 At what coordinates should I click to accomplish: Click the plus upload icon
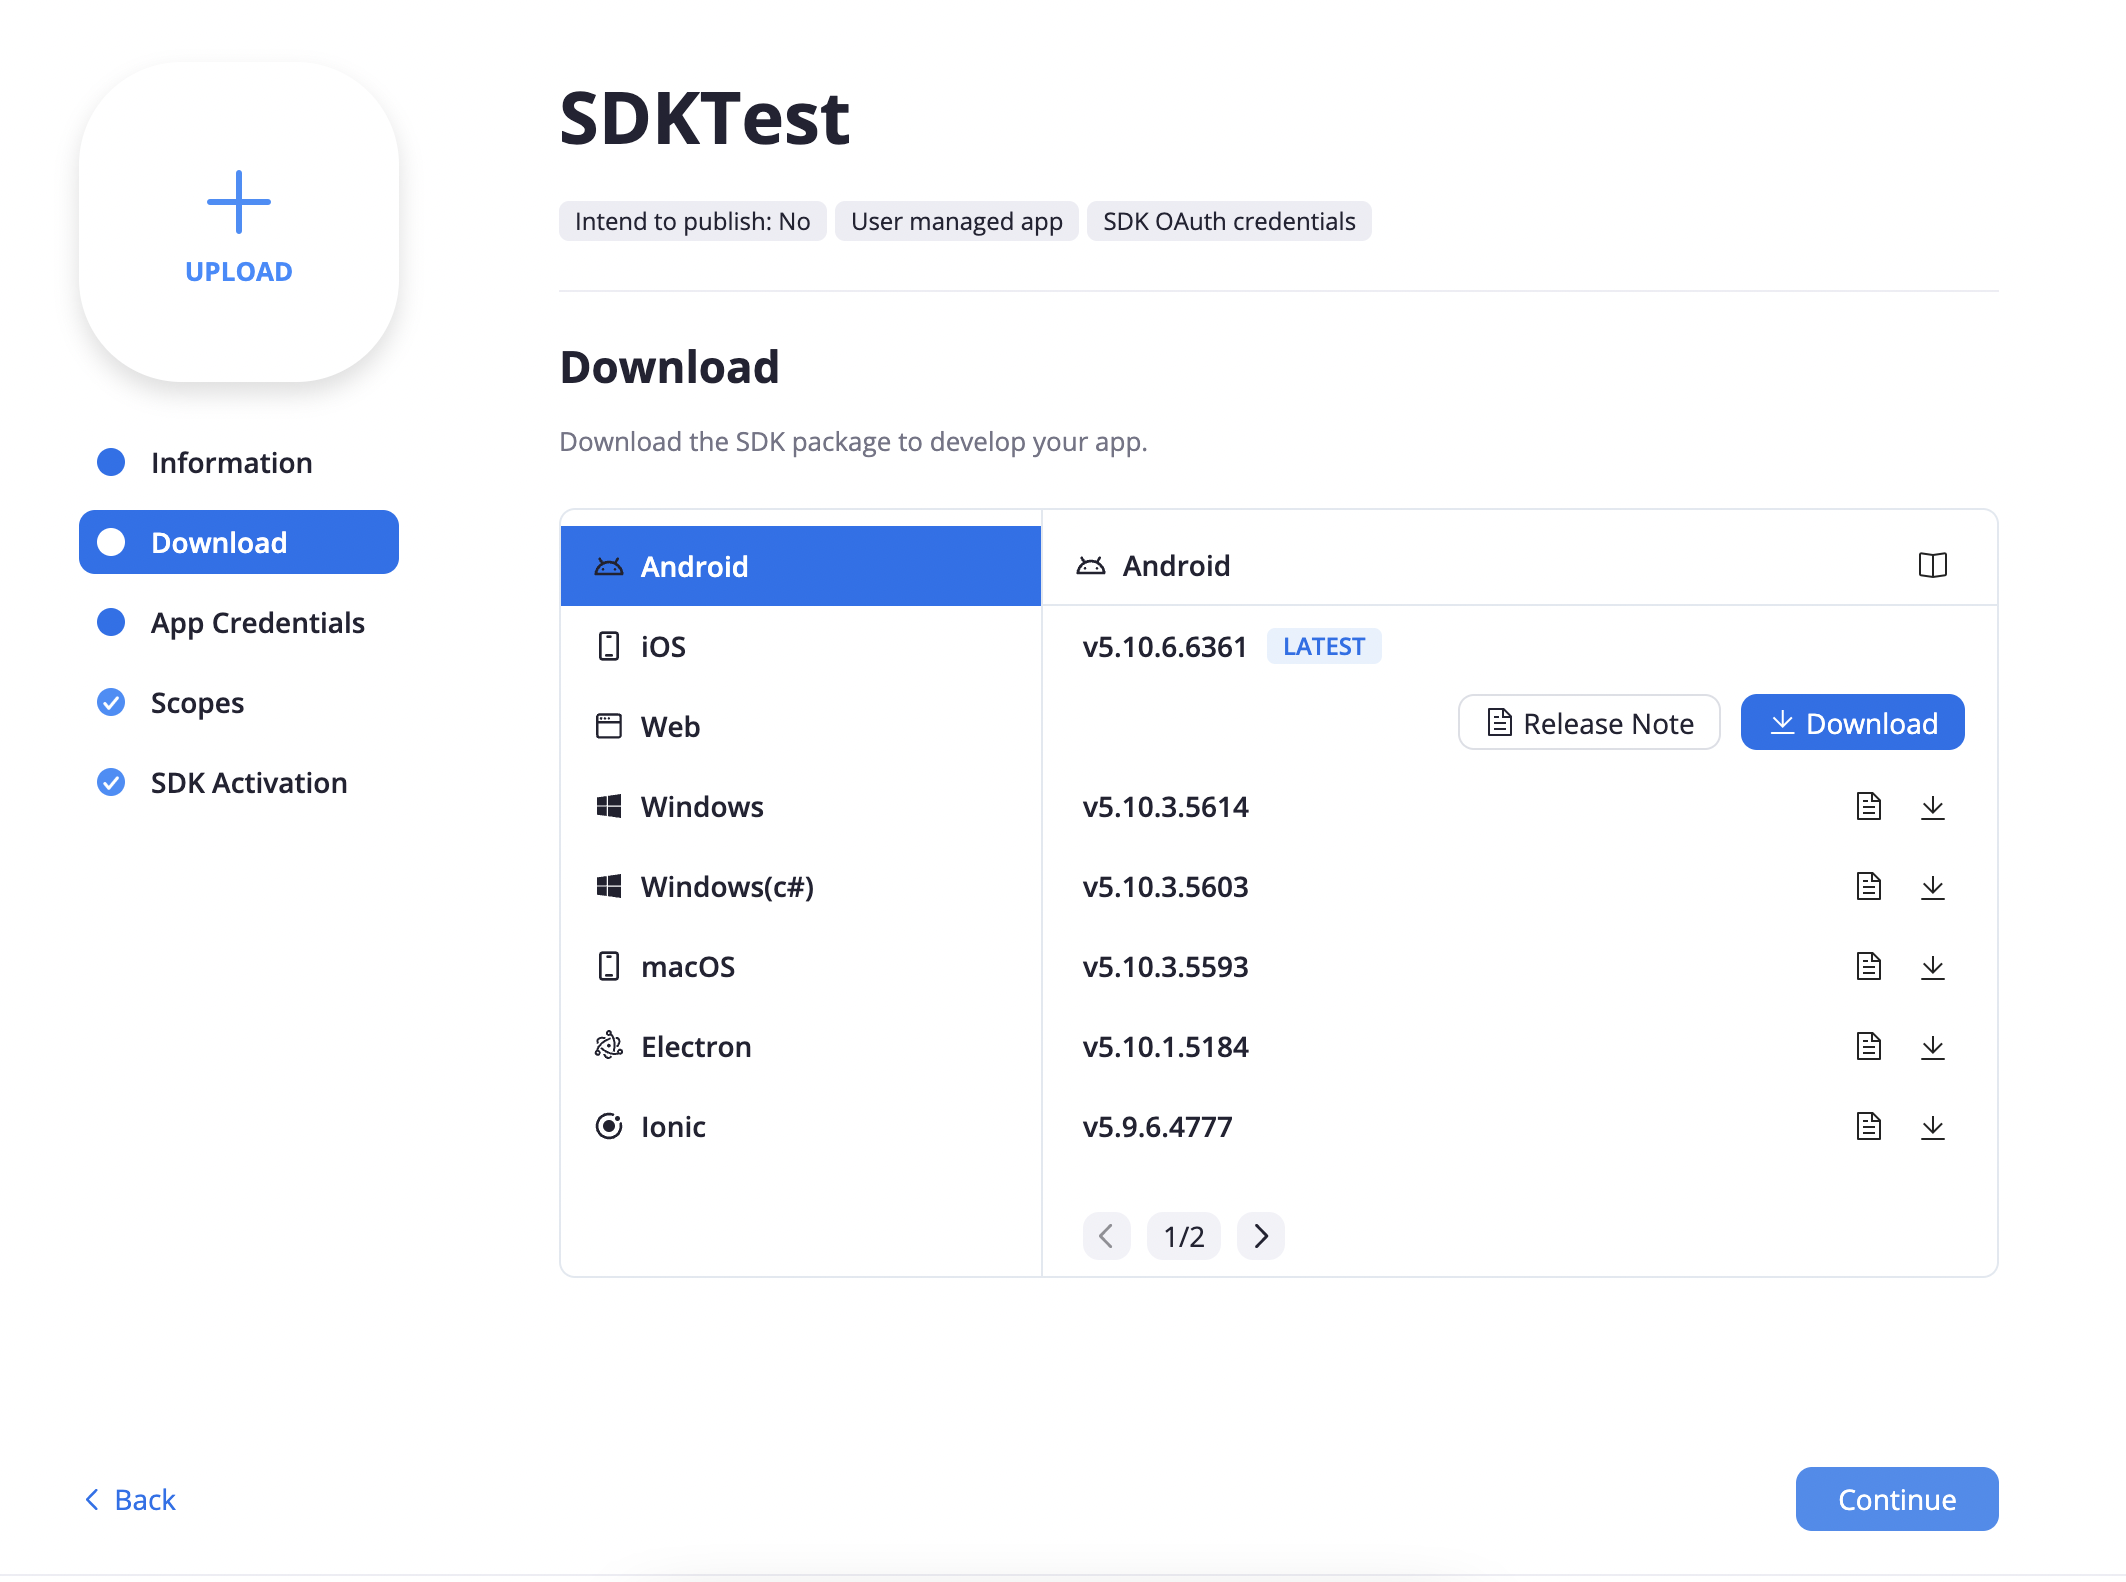pyautogui.click(x=238, y=202)
